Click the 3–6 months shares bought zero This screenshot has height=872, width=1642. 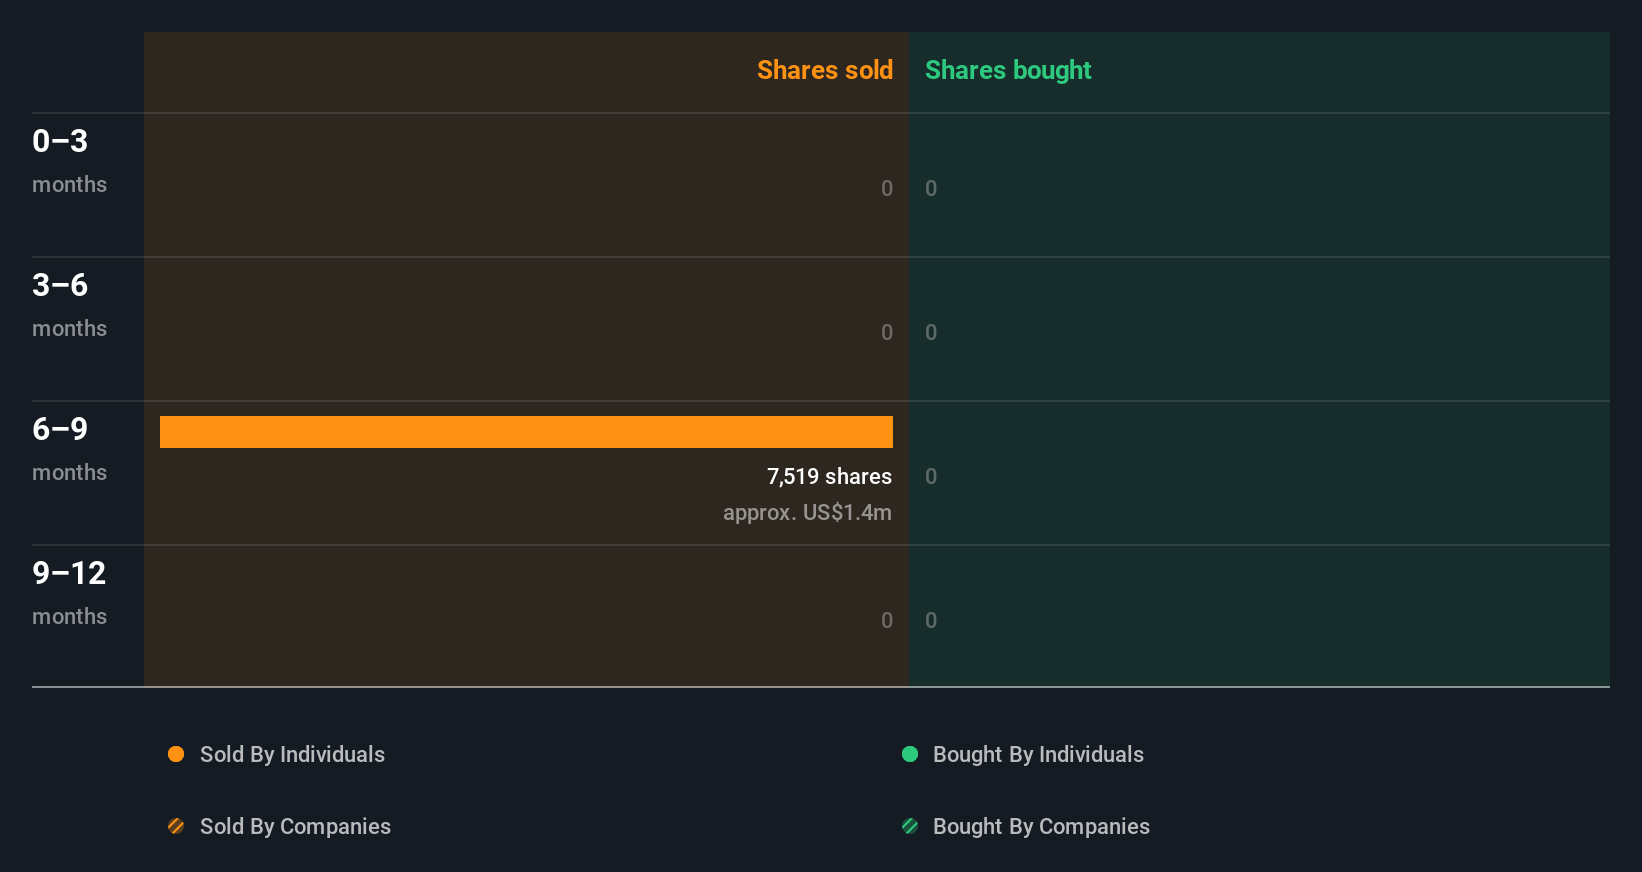click(931, 332)
